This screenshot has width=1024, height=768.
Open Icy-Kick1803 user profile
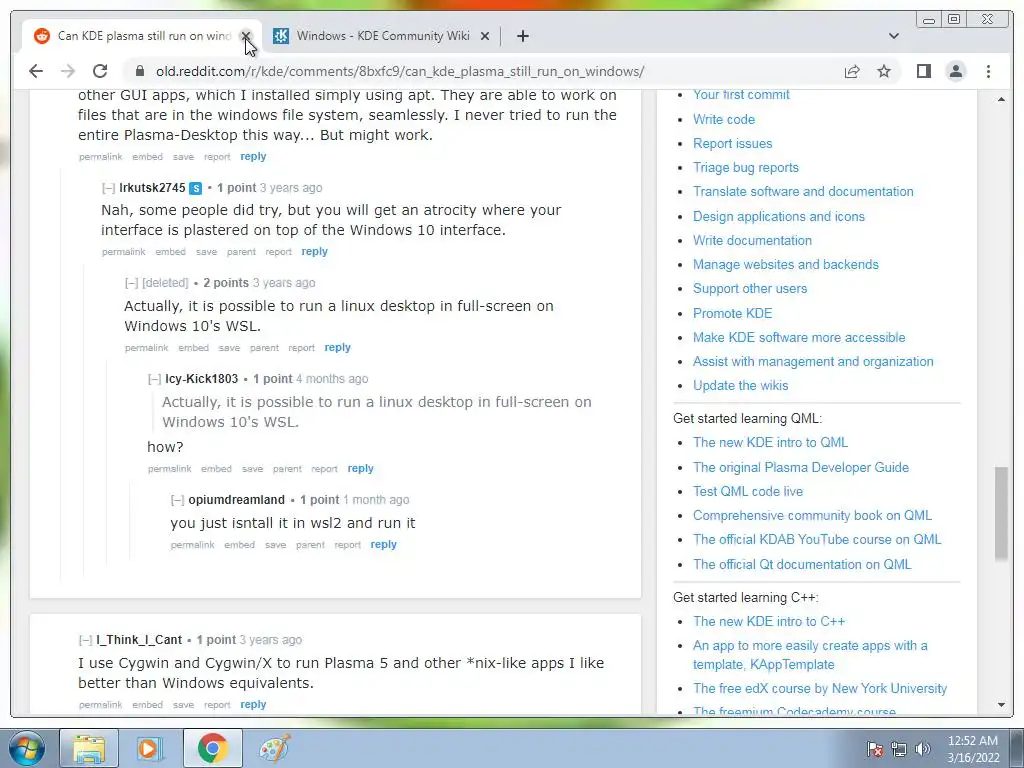pyautogui.click(x=201, y=379)
